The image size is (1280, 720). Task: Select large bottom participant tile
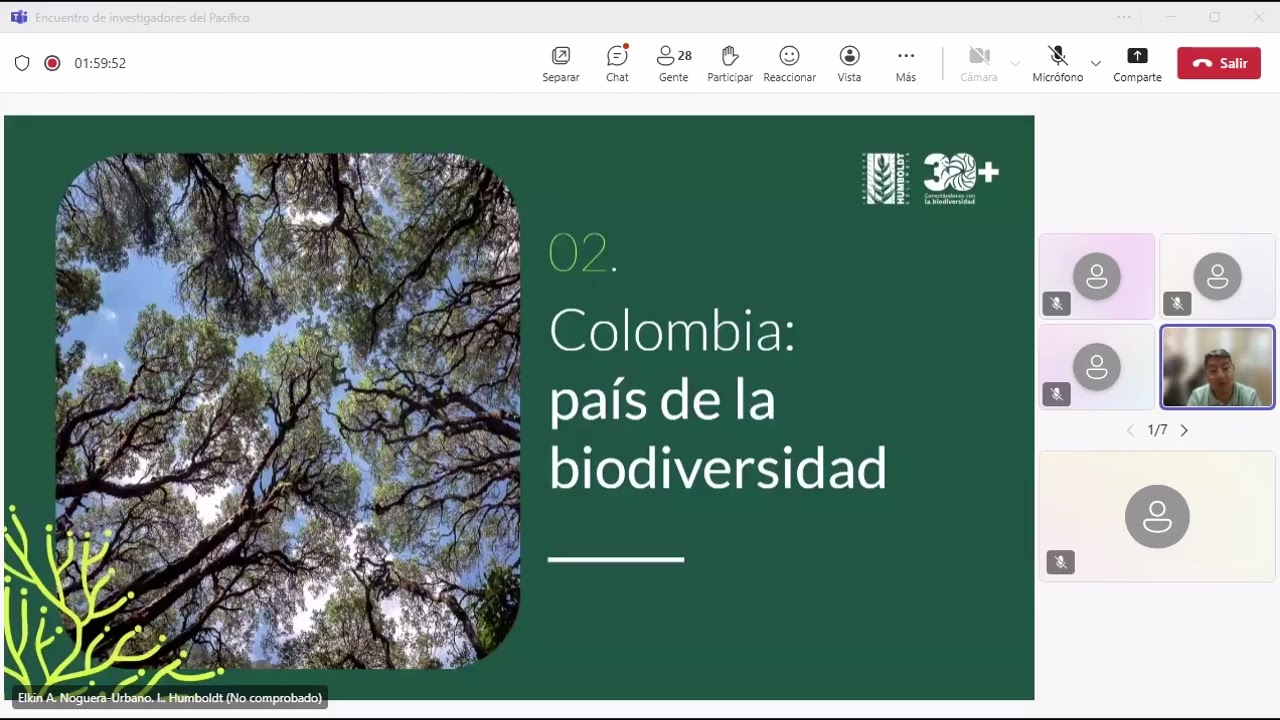pos(1157,516)
